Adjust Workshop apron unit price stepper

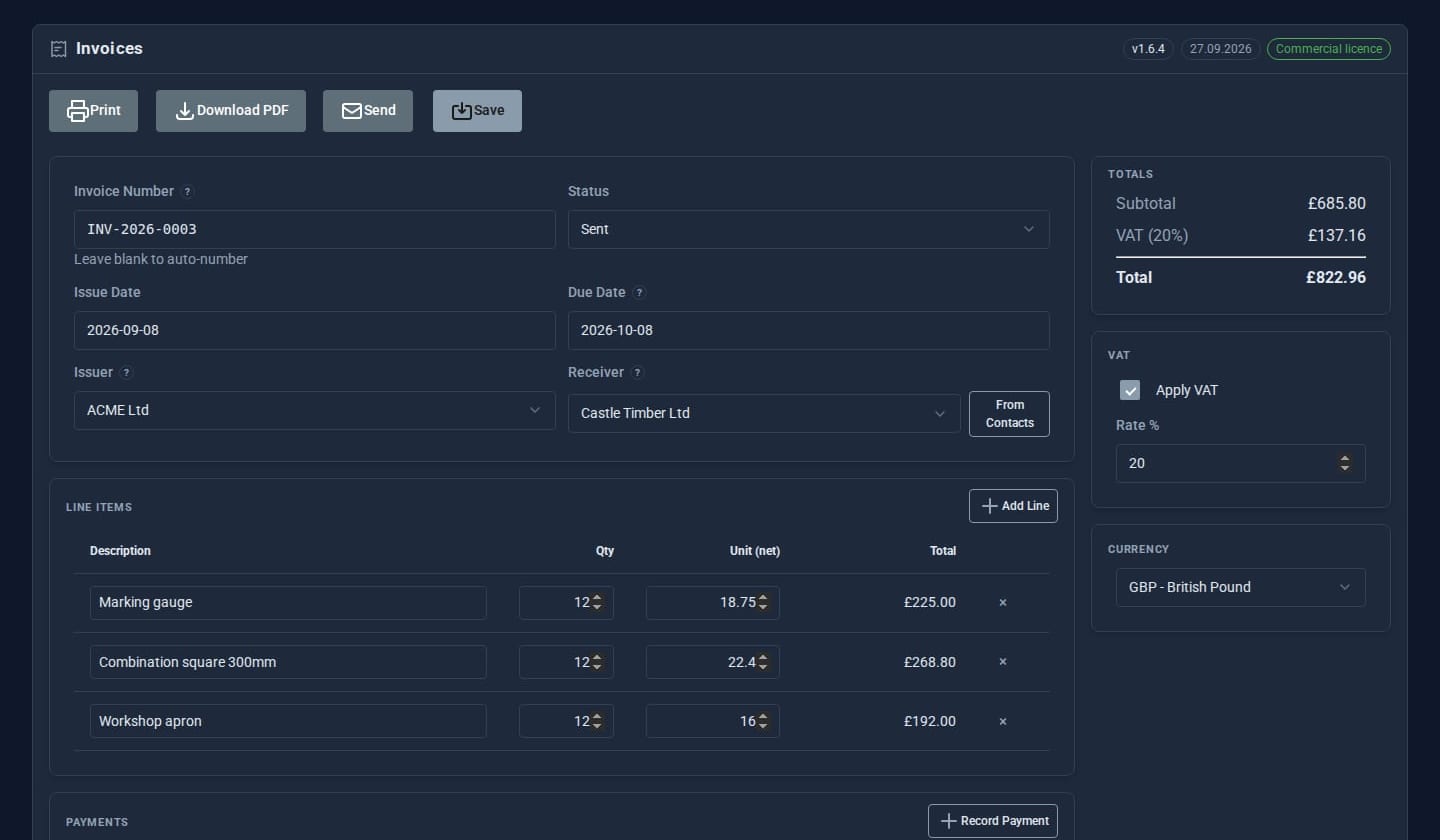click(763, 721)
